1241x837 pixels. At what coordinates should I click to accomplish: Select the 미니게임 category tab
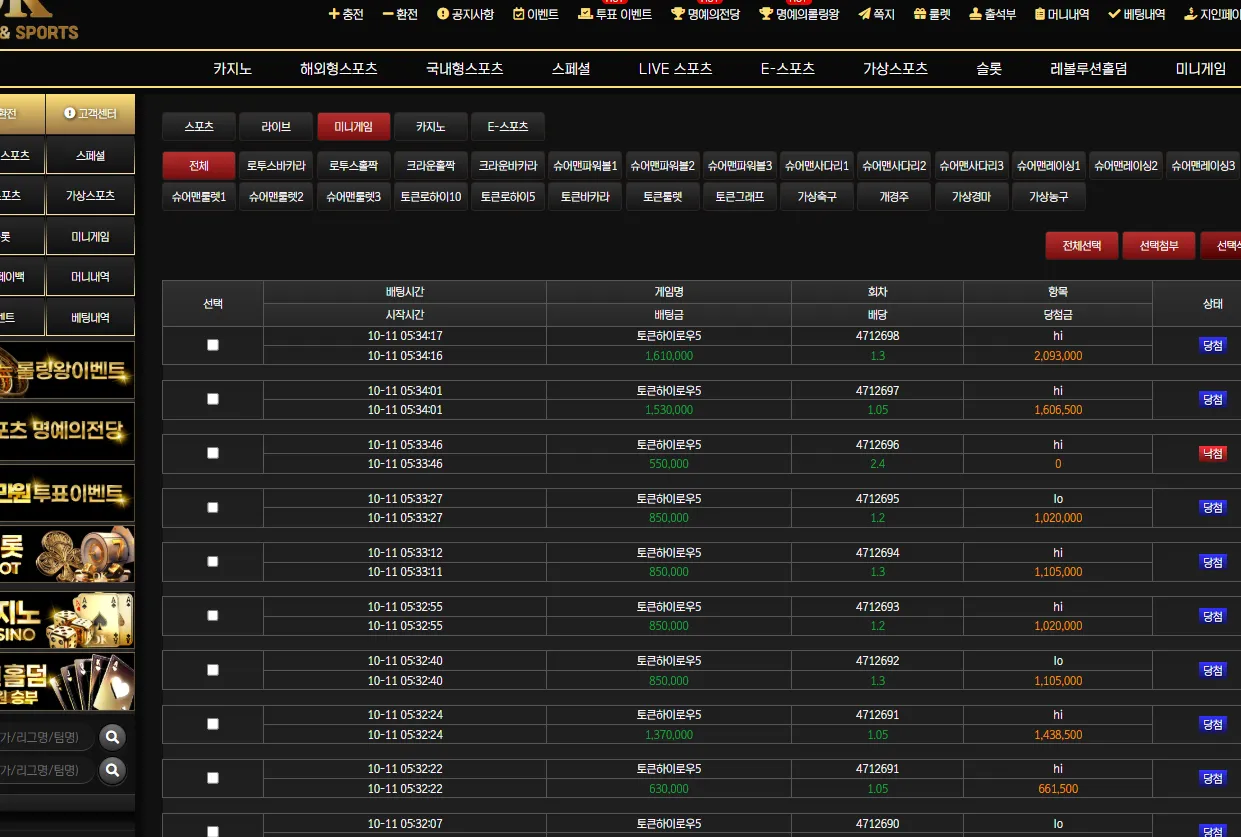(x=354, y=126)
